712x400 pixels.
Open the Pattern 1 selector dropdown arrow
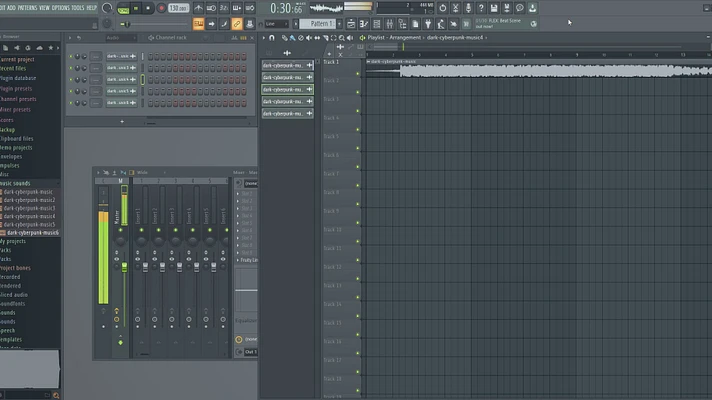pyautogui.click(x=339, y=24)
